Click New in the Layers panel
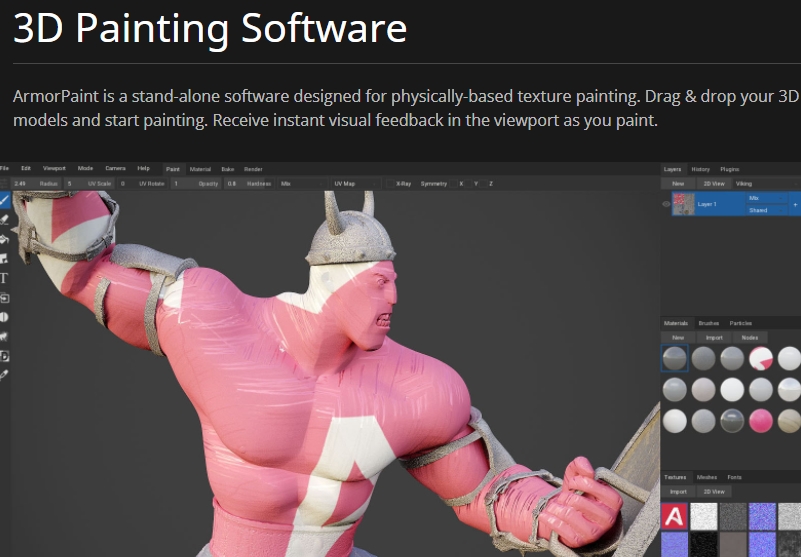 (x=678, y=183)
